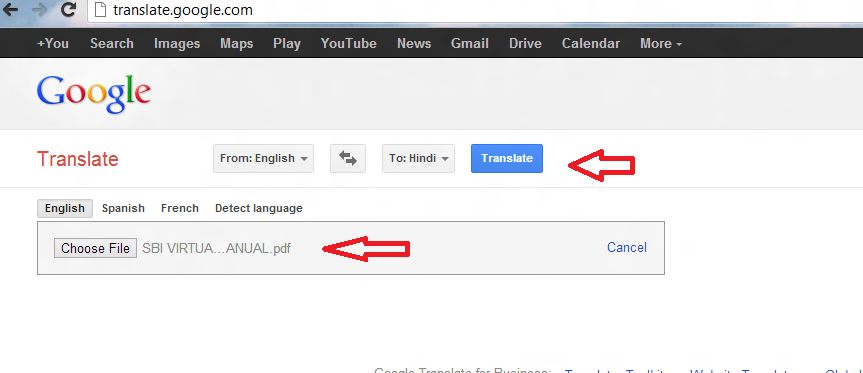This screenshot has height=373, width=863.
Task: Click the browser forward arrow
Action: [39, 9]
